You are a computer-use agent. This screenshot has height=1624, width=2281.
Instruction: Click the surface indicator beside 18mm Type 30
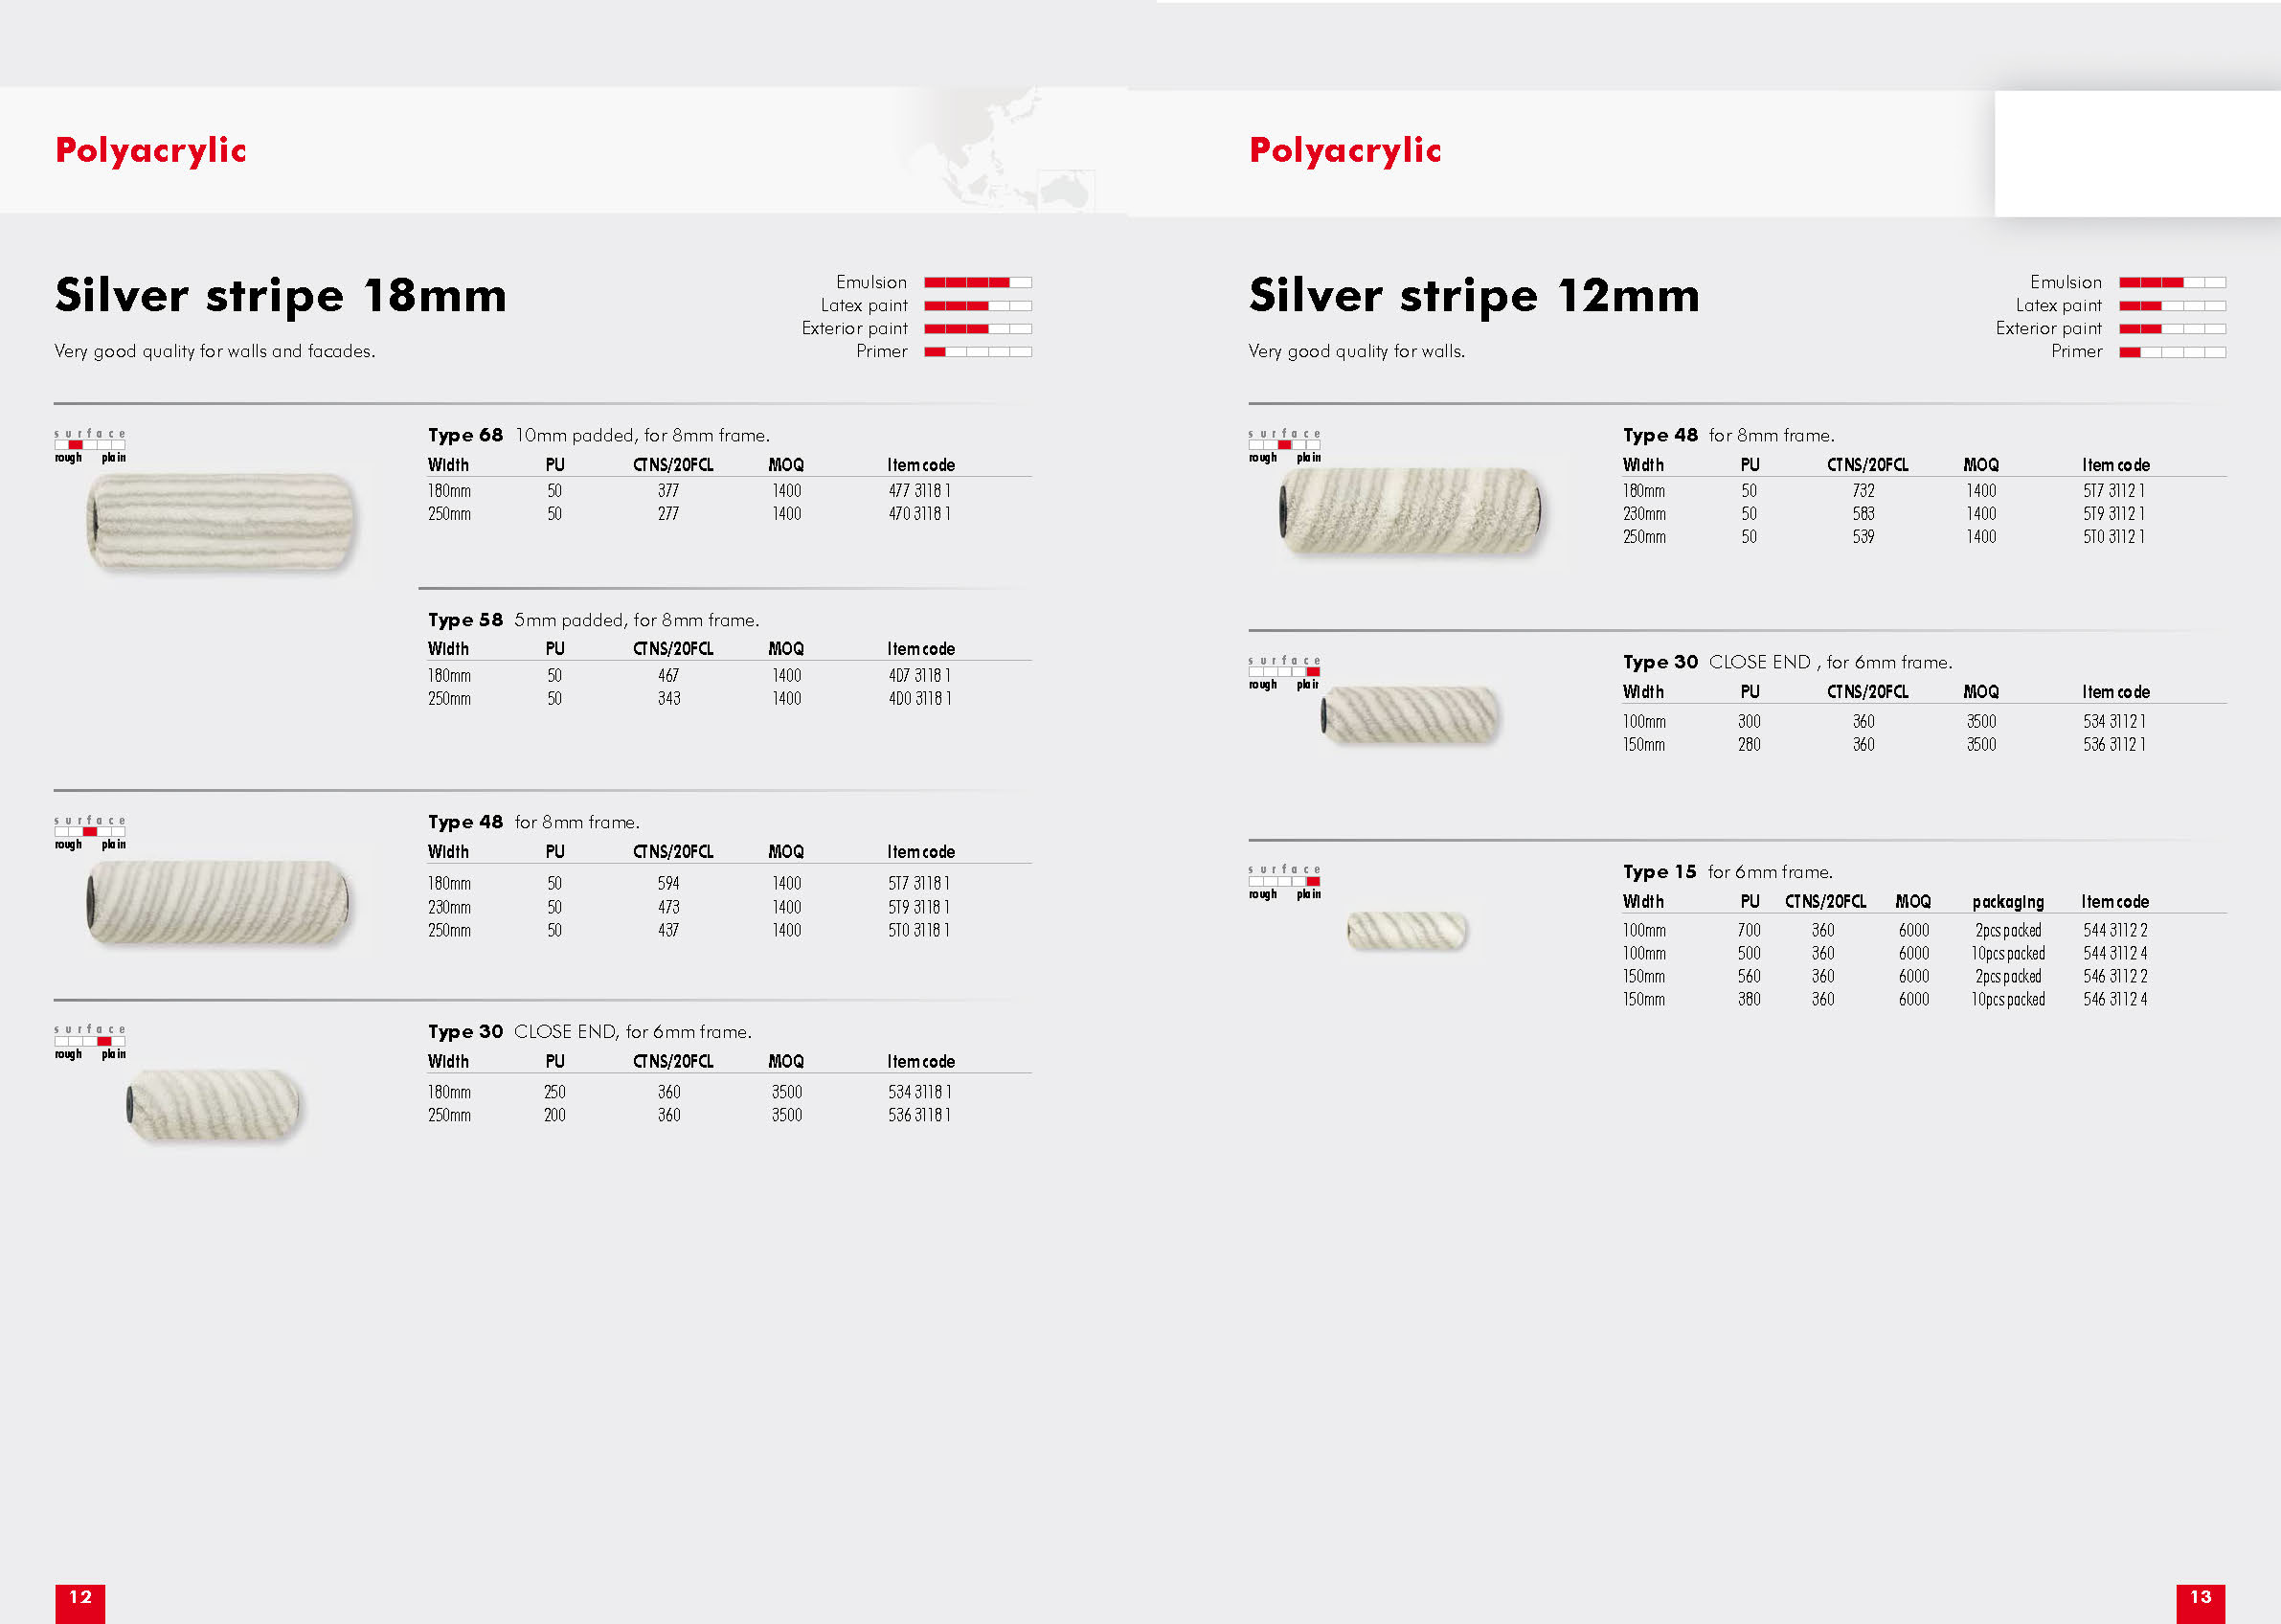[x=90, y=1041]
